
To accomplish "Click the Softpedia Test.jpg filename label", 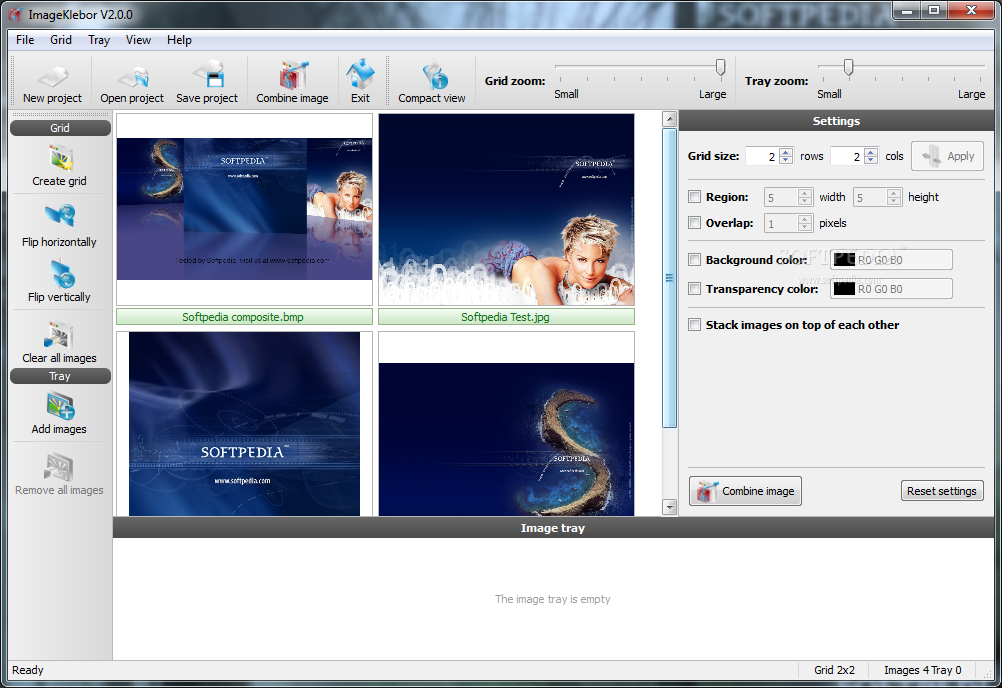I will (506, 317).
